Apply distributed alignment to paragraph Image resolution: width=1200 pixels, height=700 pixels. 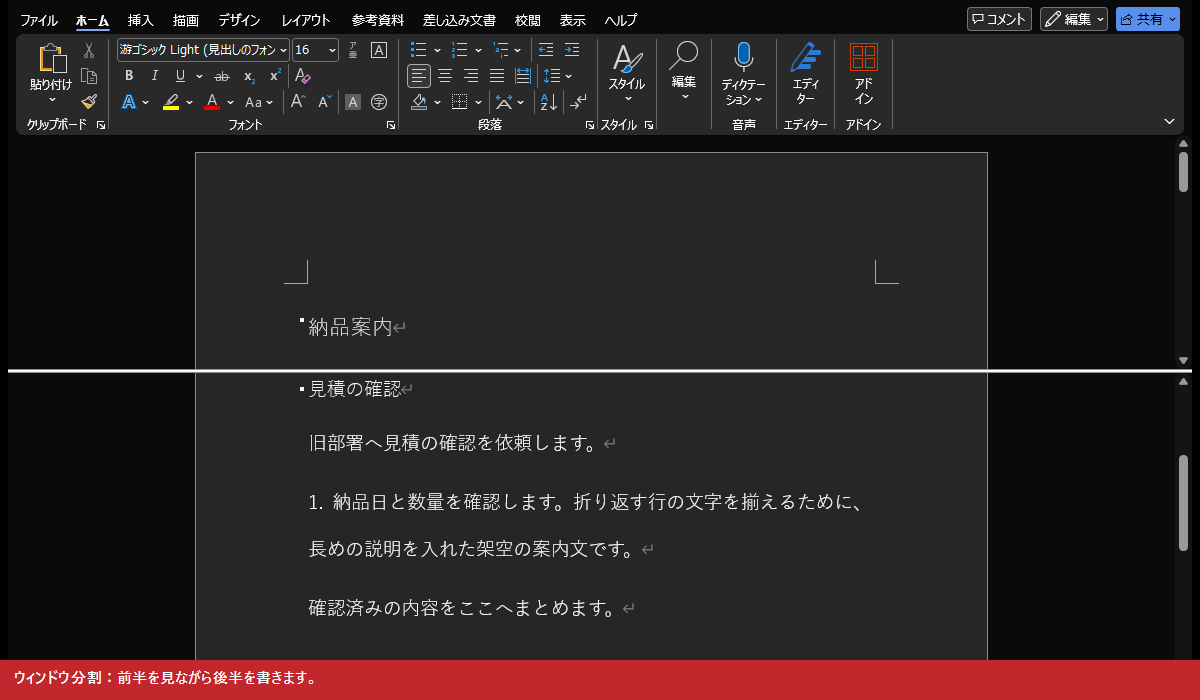pos(522,76)
